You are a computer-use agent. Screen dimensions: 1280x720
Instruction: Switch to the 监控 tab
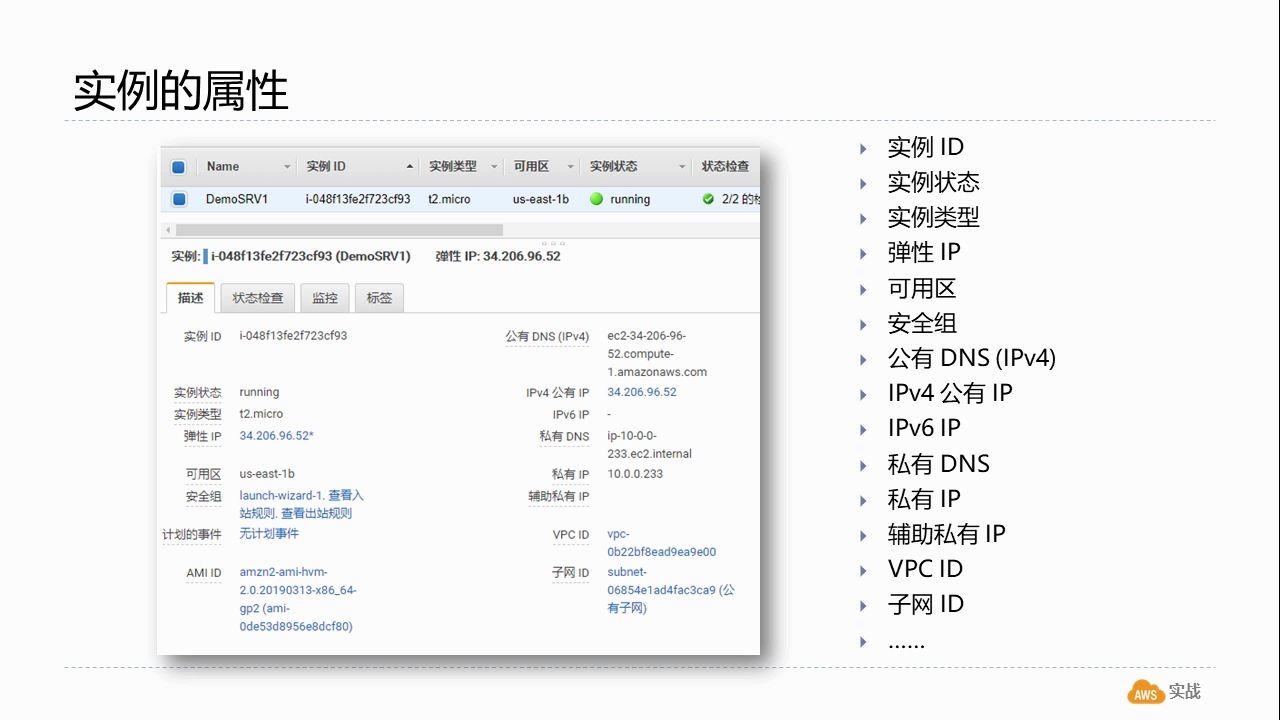325,297
